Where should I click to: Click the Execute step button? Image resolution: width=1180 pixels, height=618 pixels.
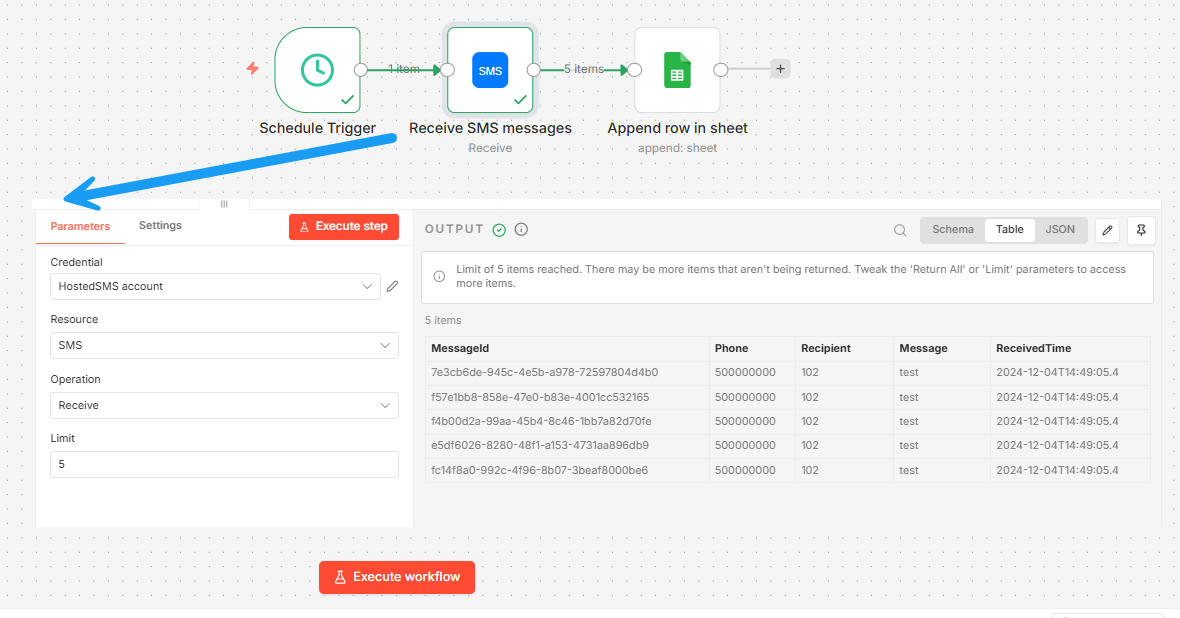[344, 227]
